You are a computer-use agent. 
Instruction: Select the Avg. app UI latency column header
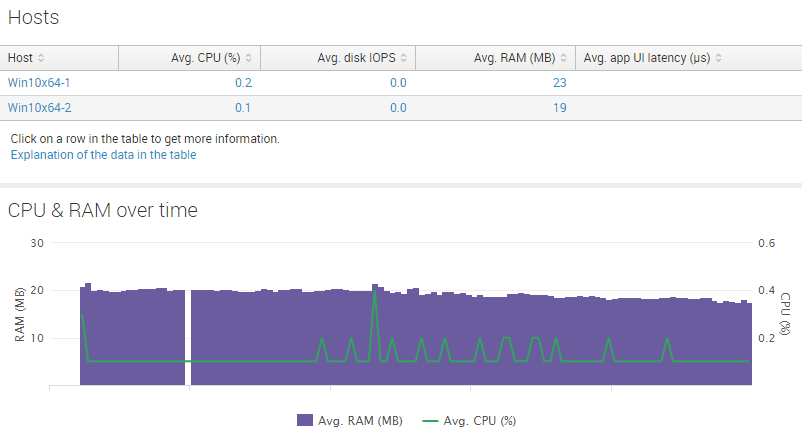(x=647, y=58)
